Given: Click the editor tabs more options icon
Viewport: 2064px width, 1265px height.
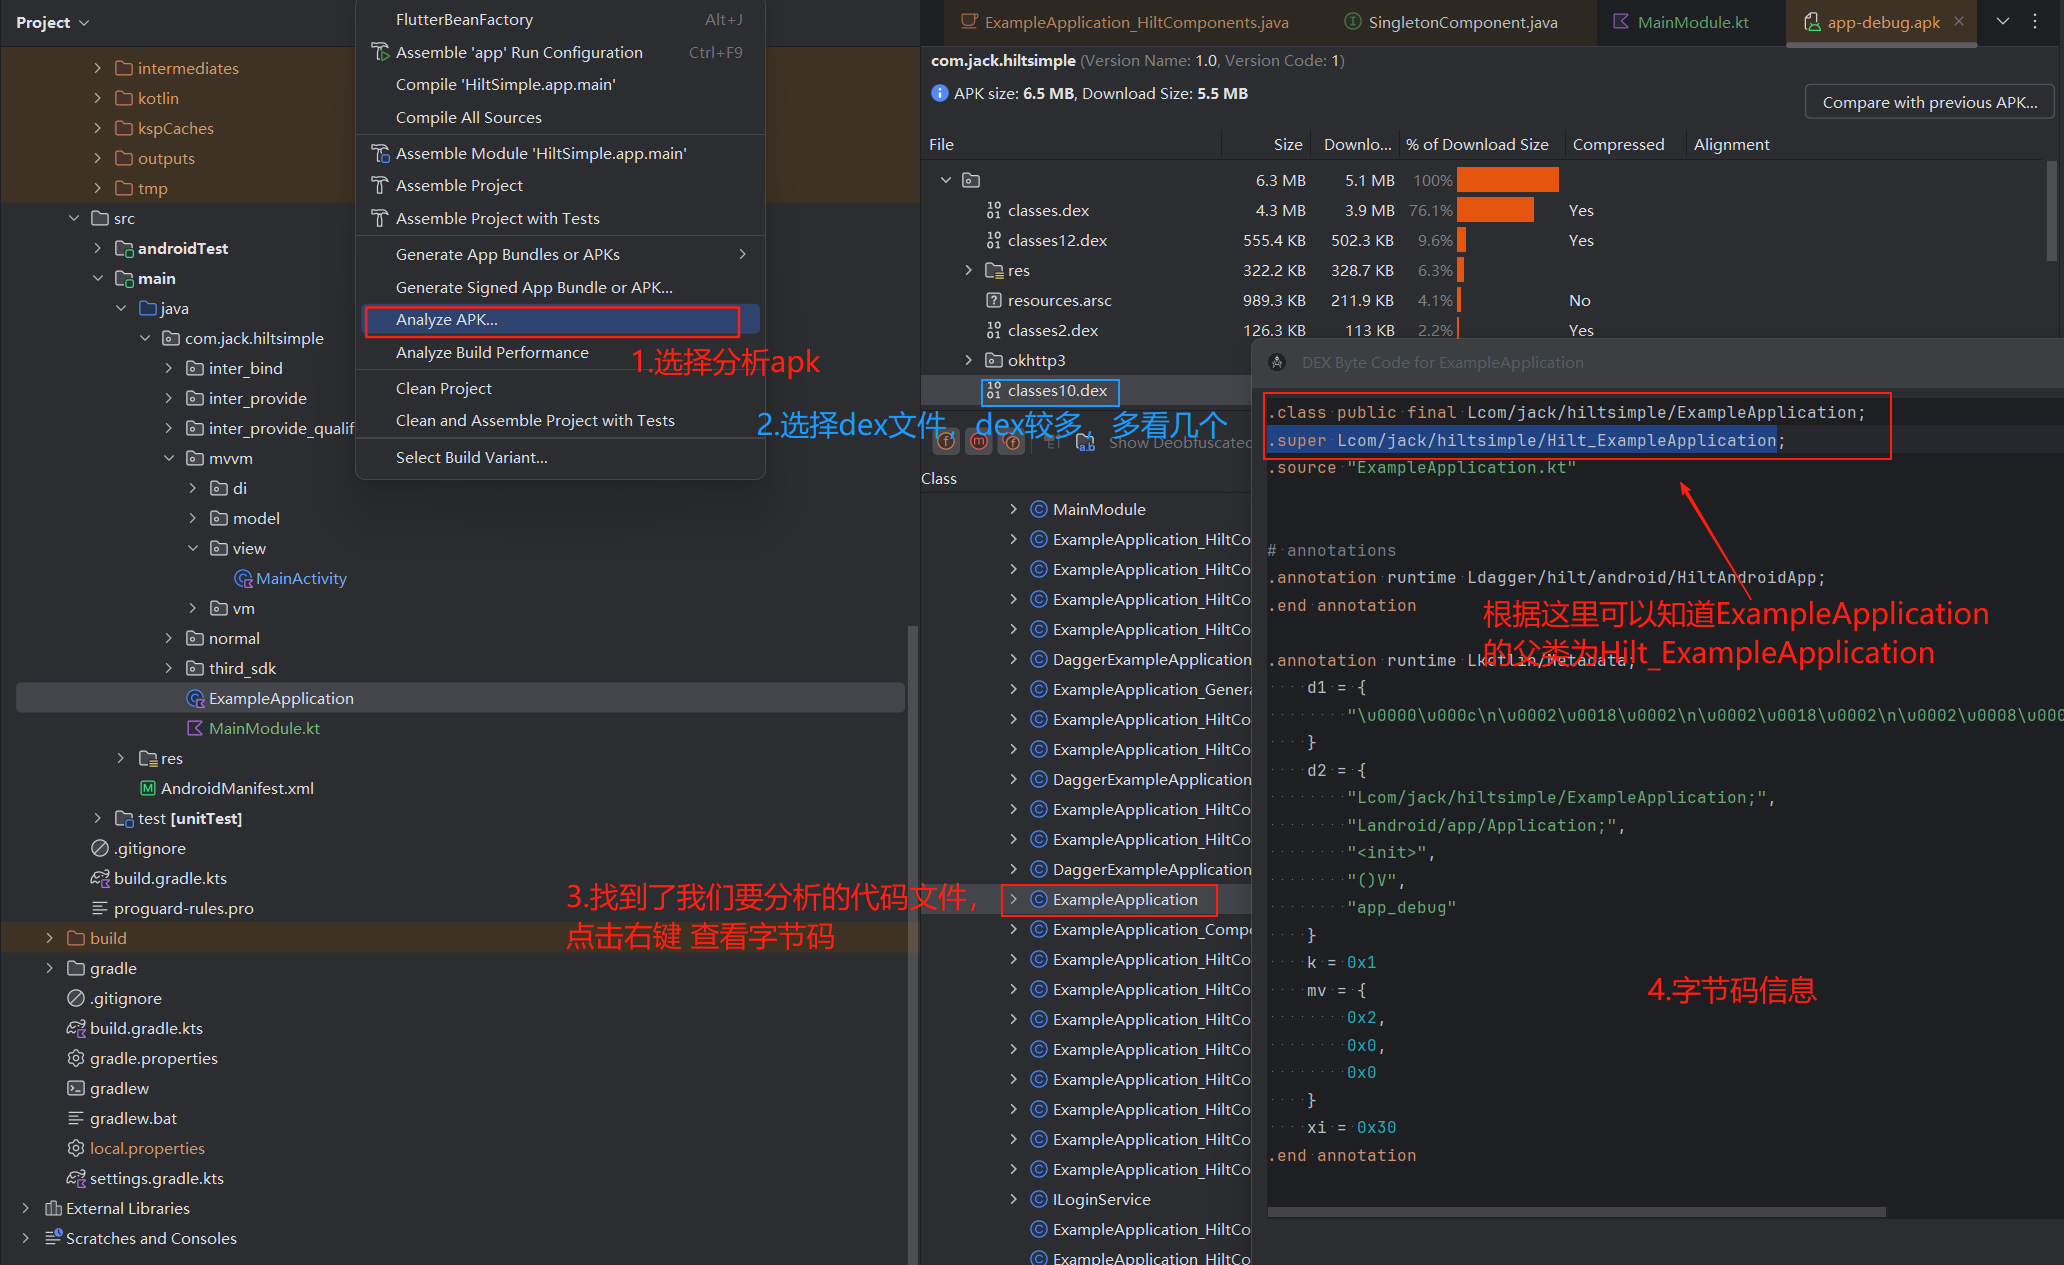Looking at the screenshot, I should click(x=2035, y=21).
